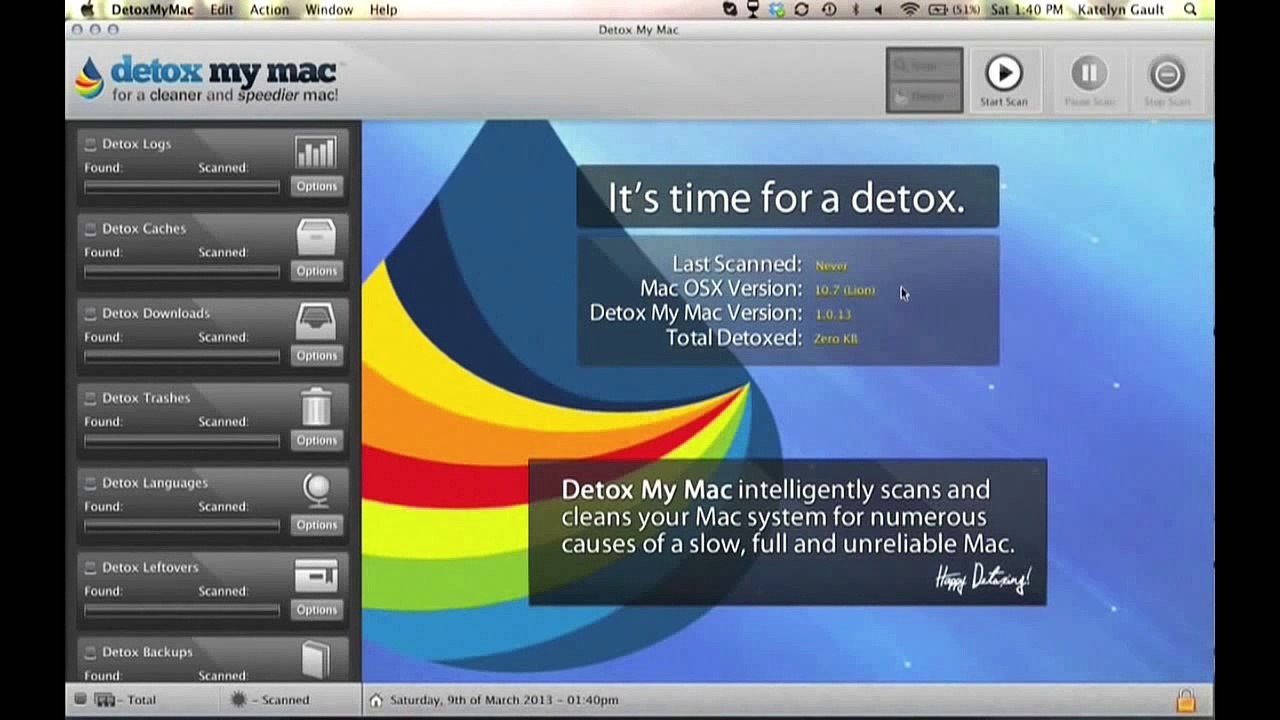Click the 'It's time for a detox.' headline

pos(787,198)
